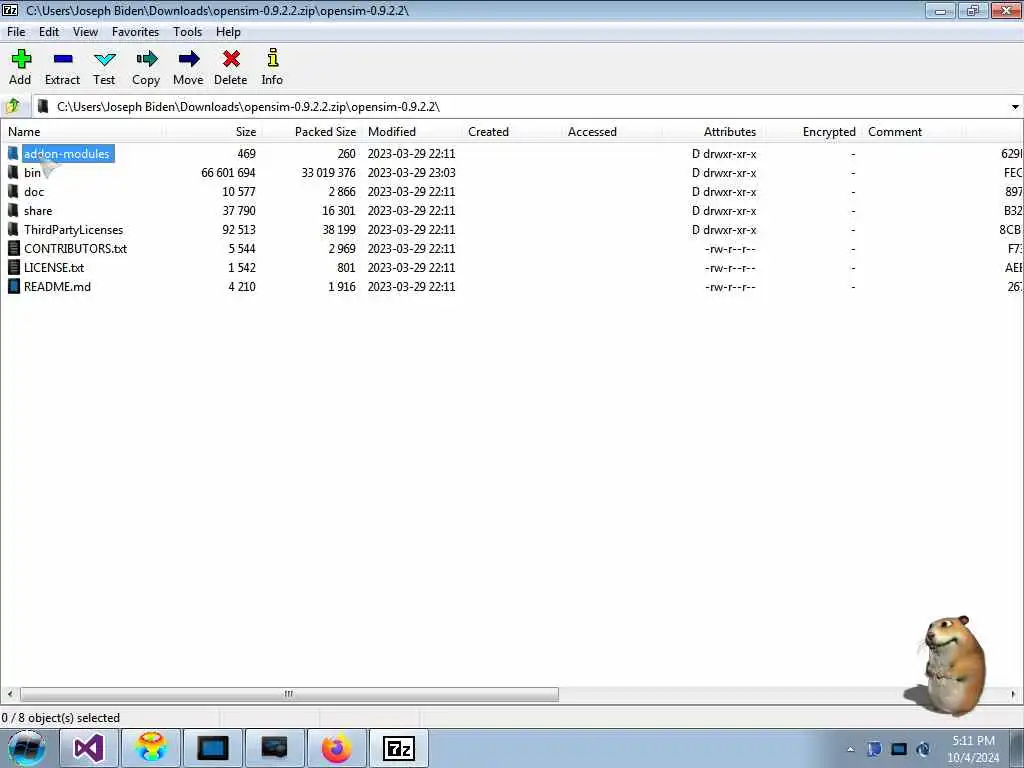This screenshot has width=1024, height=768.
Task: Open the Windows Start menu
Action: [x=26, y=748]
